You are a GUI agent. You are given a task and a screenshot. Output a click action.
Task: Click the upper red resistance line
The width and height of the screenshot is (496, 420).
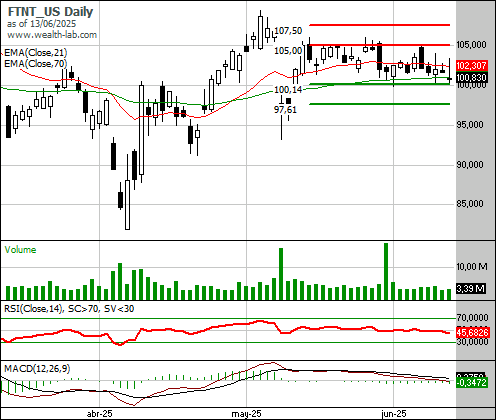380,25
